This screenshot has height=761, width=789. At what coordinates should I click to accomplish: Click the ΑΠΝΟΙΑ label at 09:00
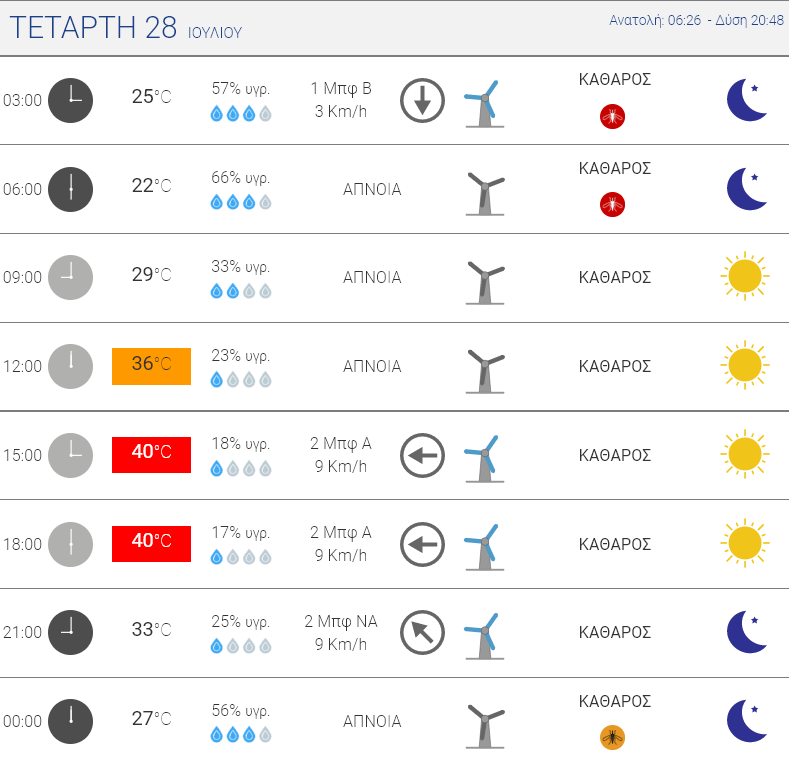pyautogui.click(x=372, y=278)
